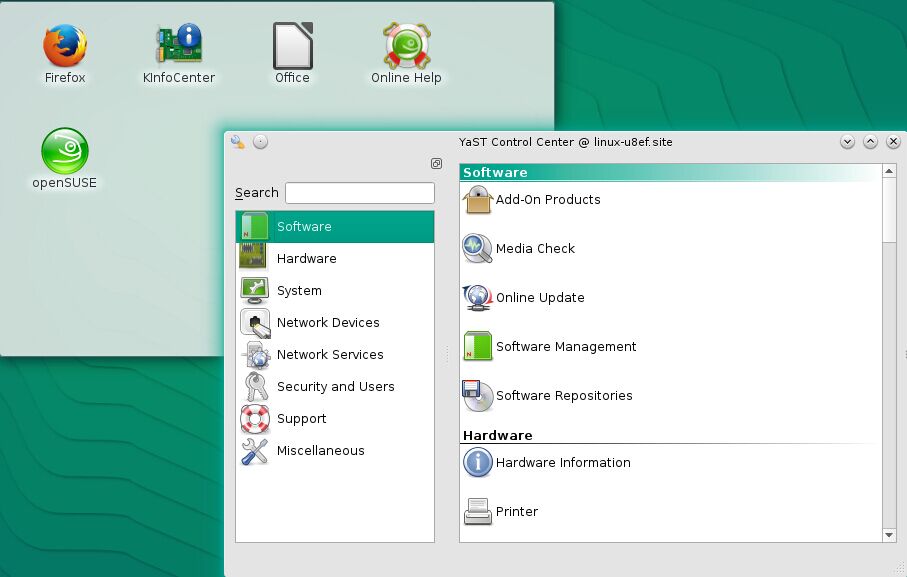Click the Hardware section header text
This screenshot has height=577, width=907.
point(497,435)
